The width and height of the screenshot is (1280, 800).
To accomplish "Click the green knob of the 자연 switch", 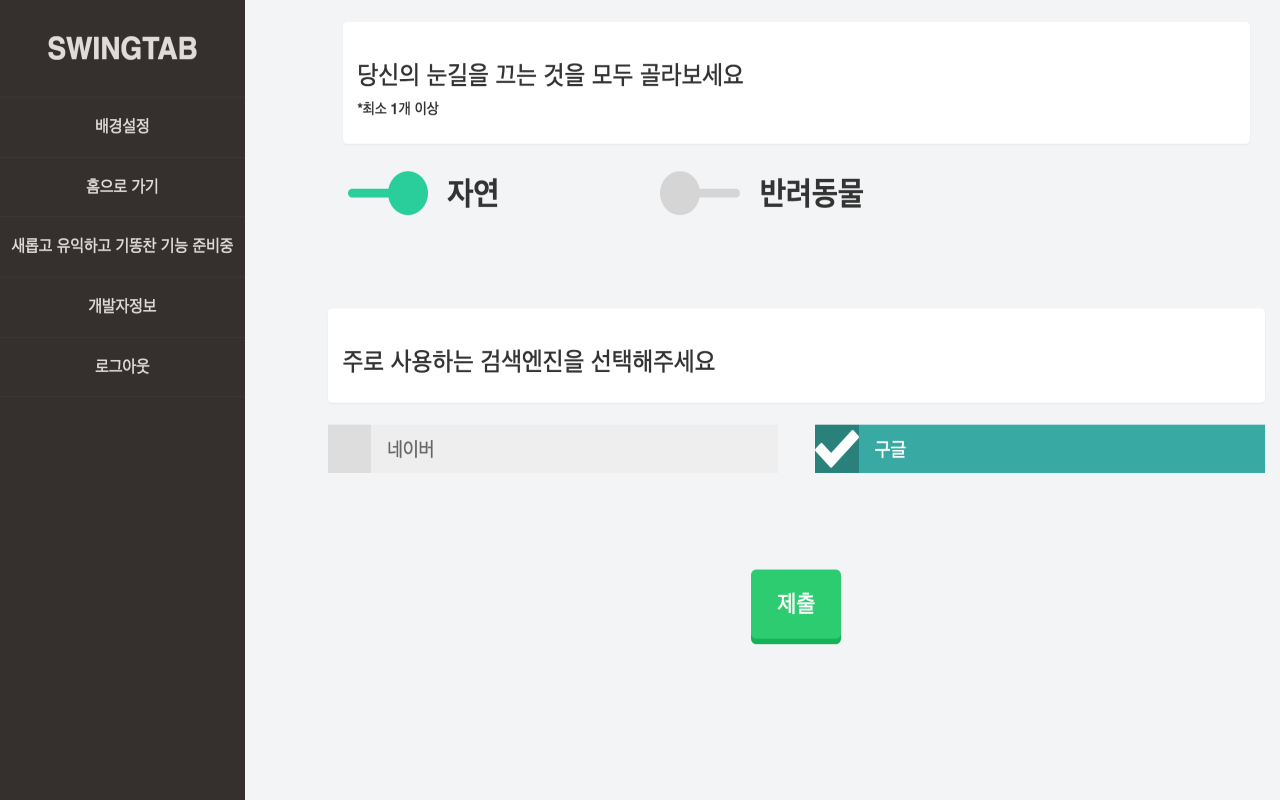I will (x=410, y=193).
